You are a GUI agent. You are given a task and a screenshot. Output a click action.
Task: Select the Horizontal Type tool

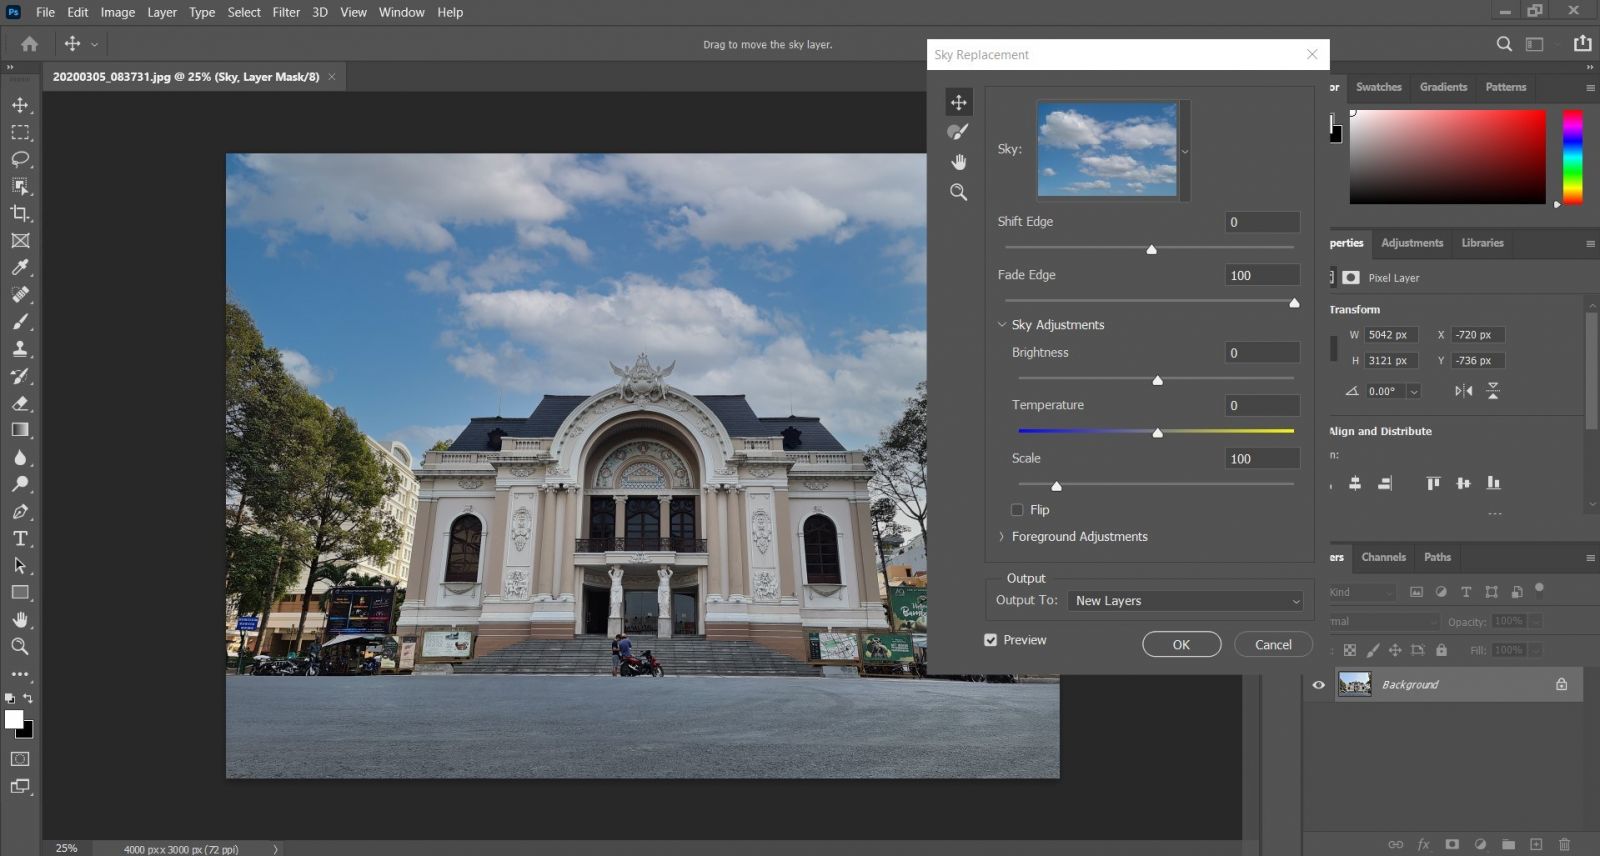click(x=20, y=538)
